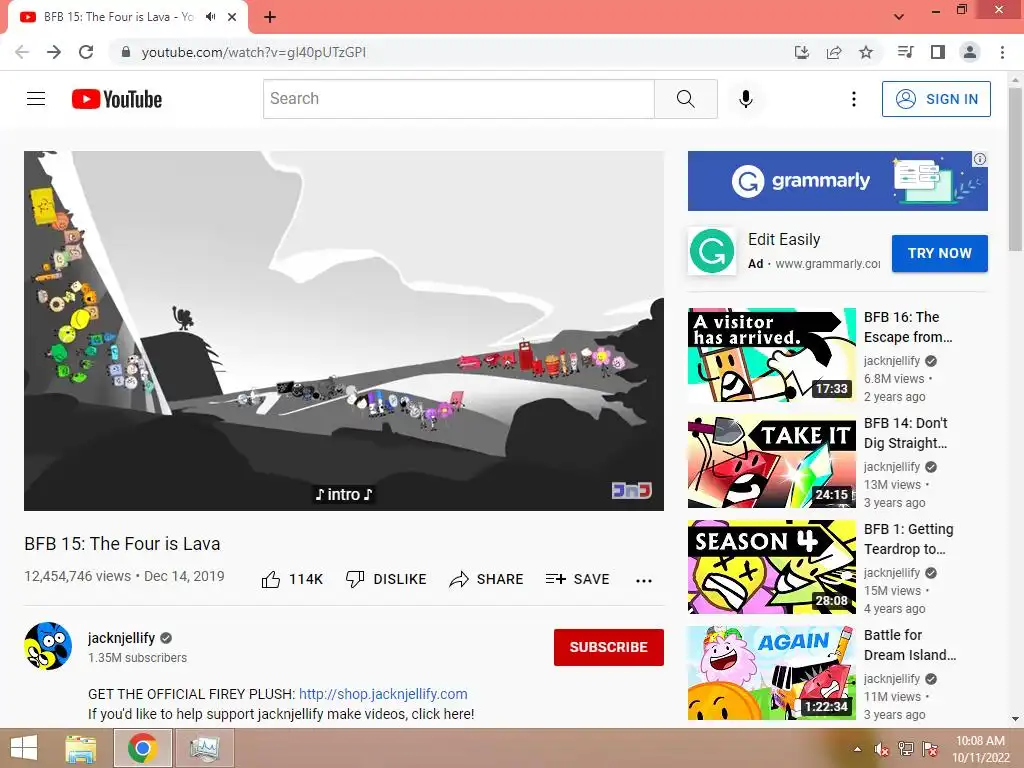Click the install app icon in address bar

pyautogui.click(x=802, y=52)
